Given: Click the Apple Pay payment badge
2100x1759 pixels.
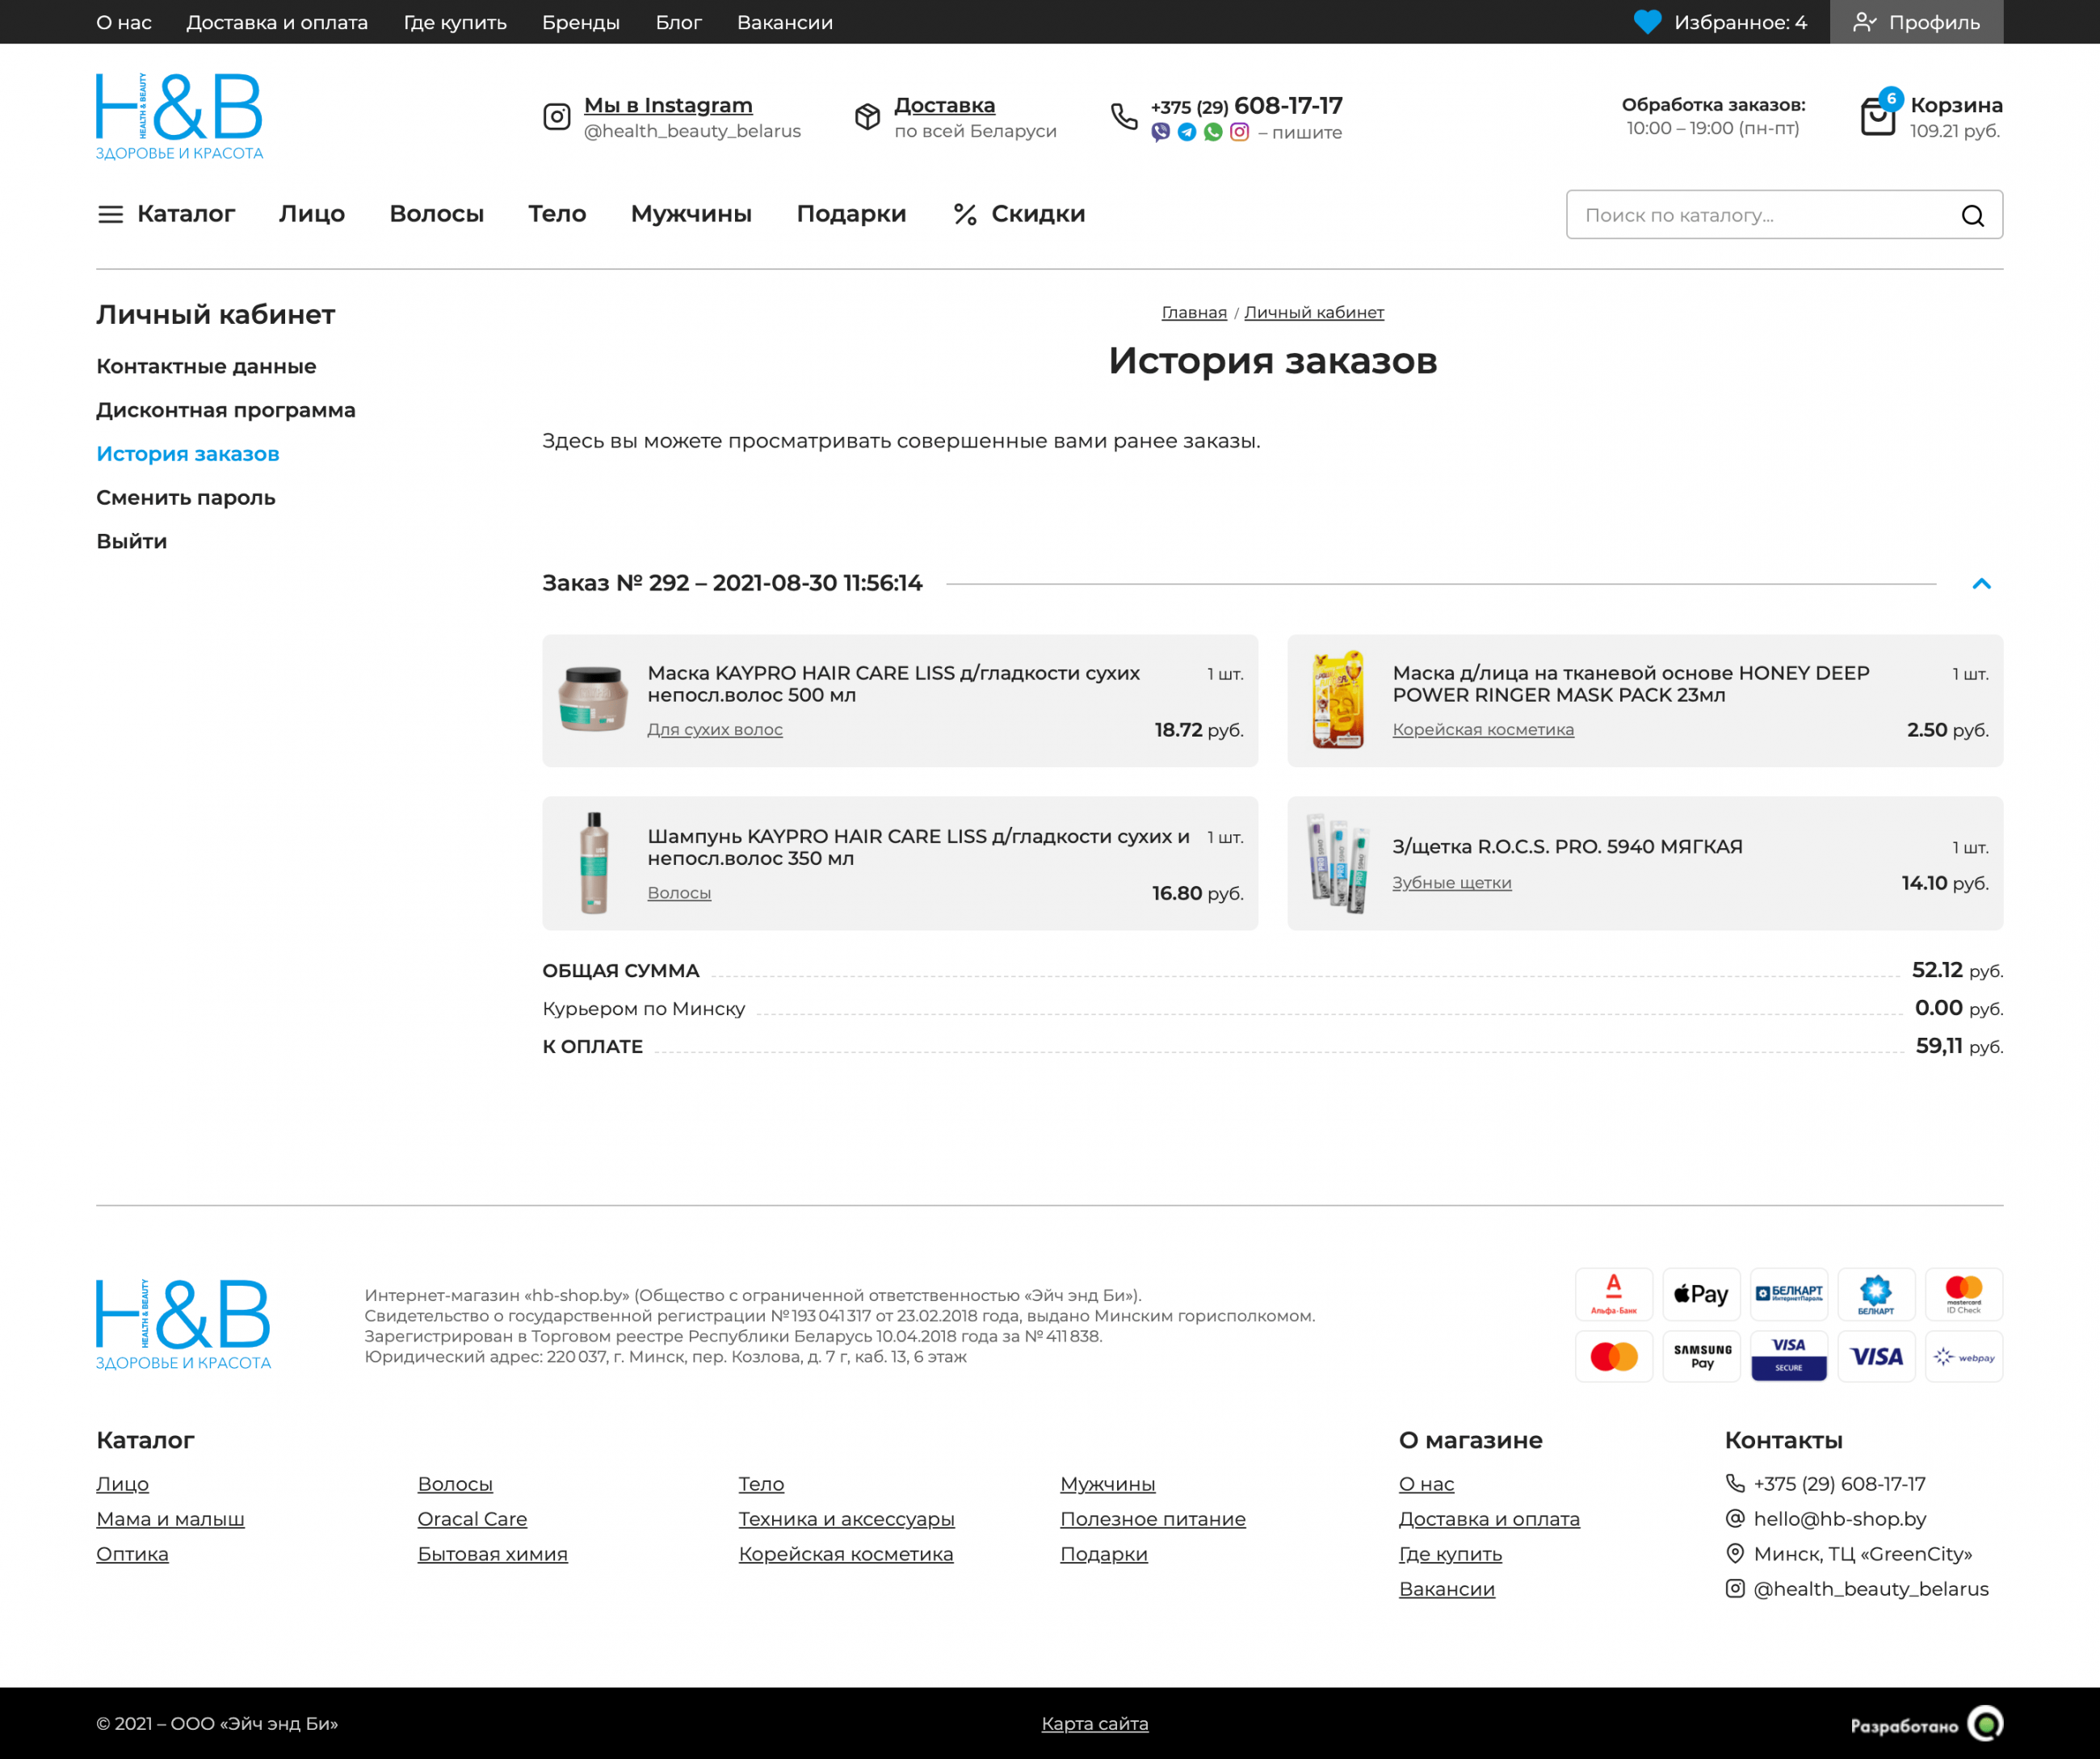Looking at the screenshot, I should click(x=1701, y=1295).
